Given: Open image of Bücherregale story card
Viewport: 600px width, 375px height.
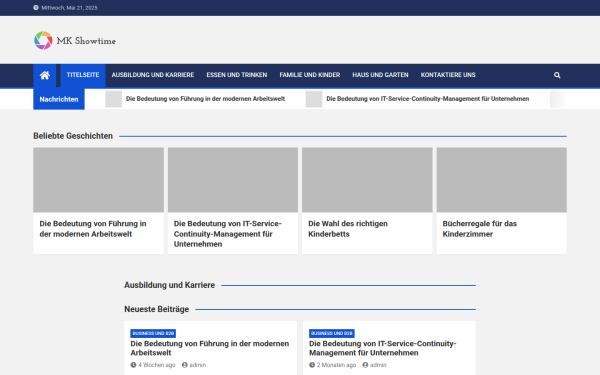Looking at the screenshot, I should click(x=502, y=180).
